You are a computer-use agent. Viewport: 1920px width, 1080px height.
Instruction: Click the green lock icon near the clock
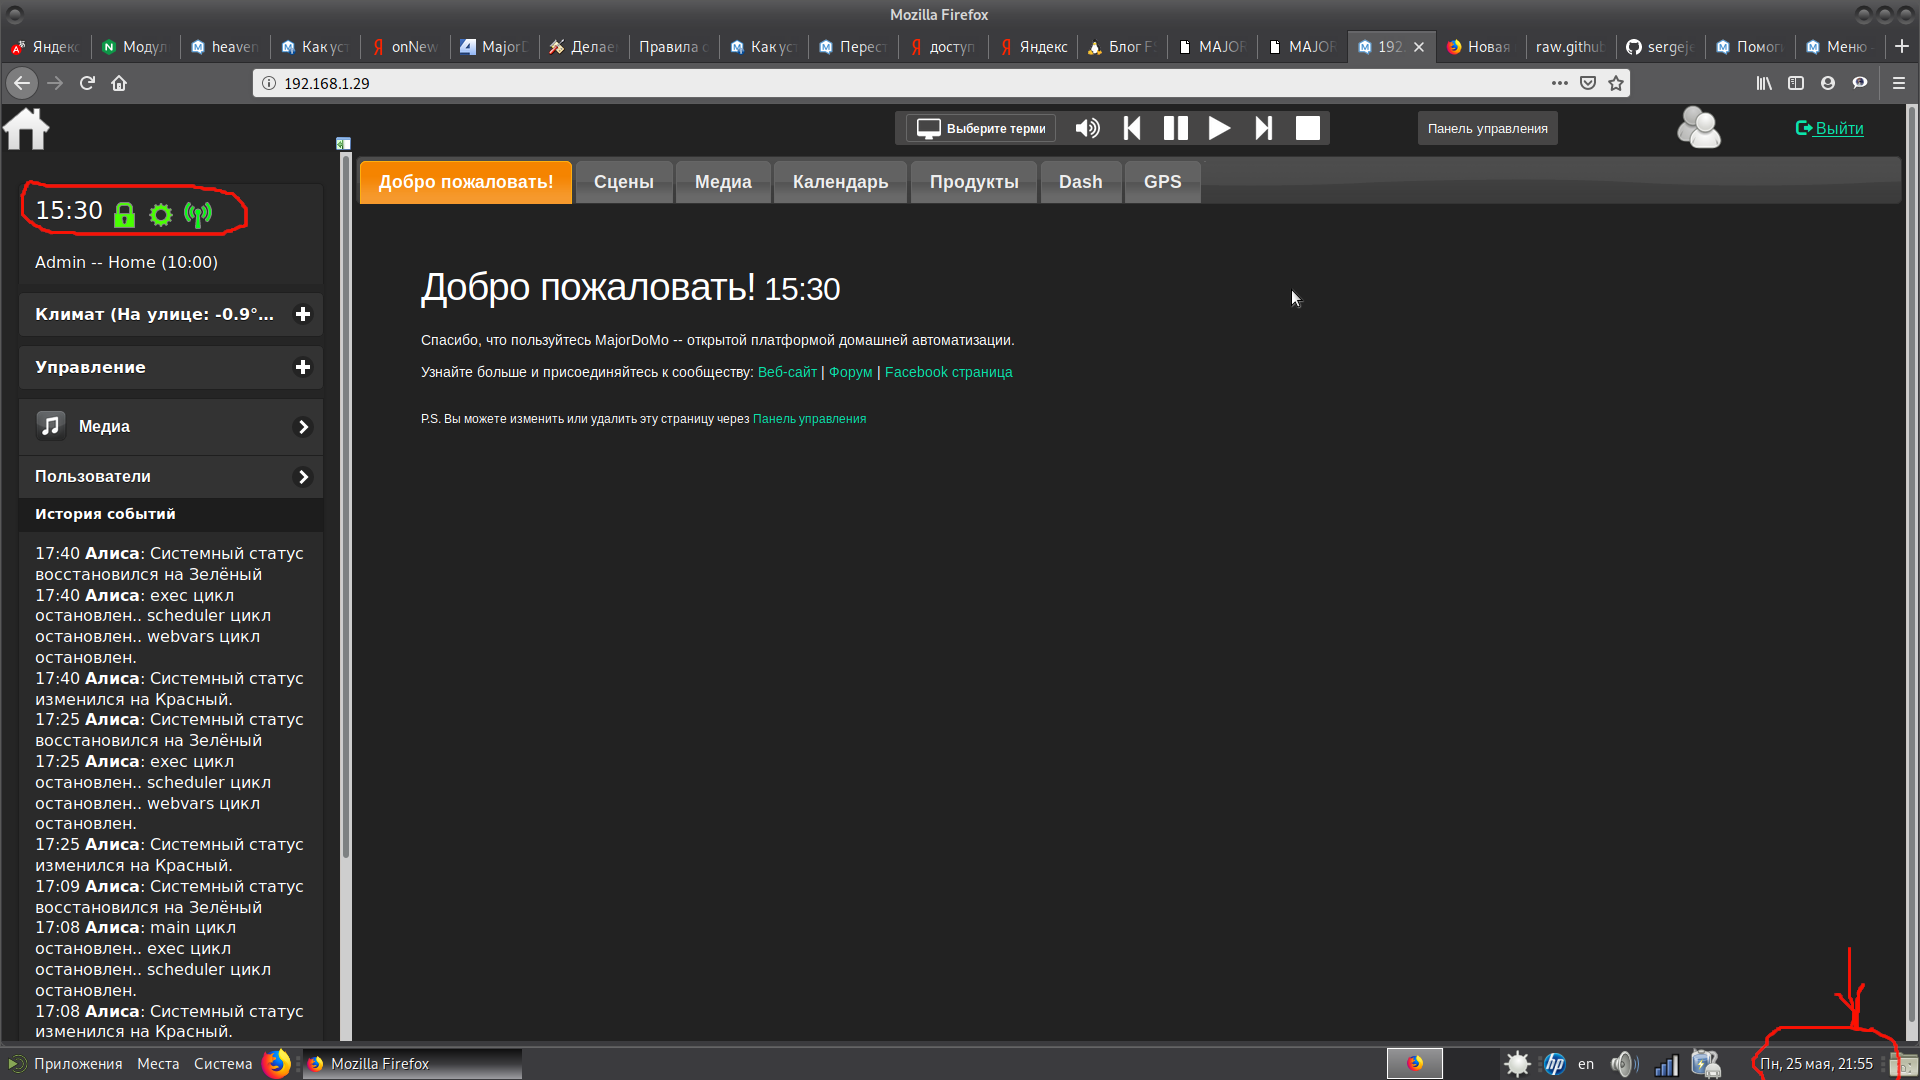[x=124, y=212]
